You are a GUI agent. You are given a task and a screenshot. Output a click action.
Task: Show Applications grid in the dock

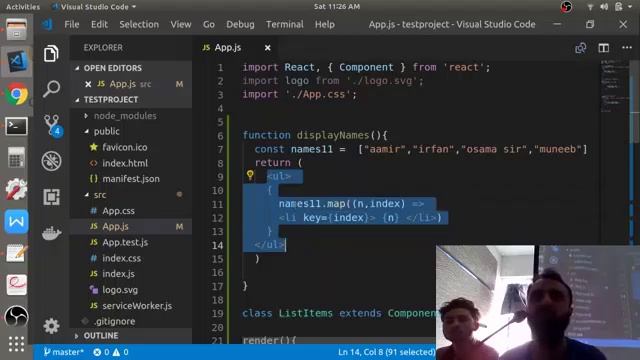pos(16,344)
